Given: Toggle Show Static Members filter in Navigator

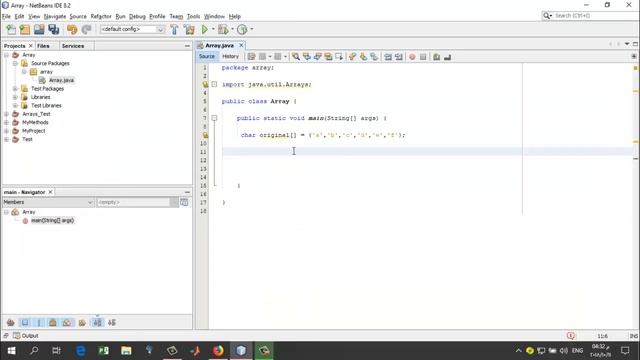Looking at the screenshot, I should tap(39, 323).
